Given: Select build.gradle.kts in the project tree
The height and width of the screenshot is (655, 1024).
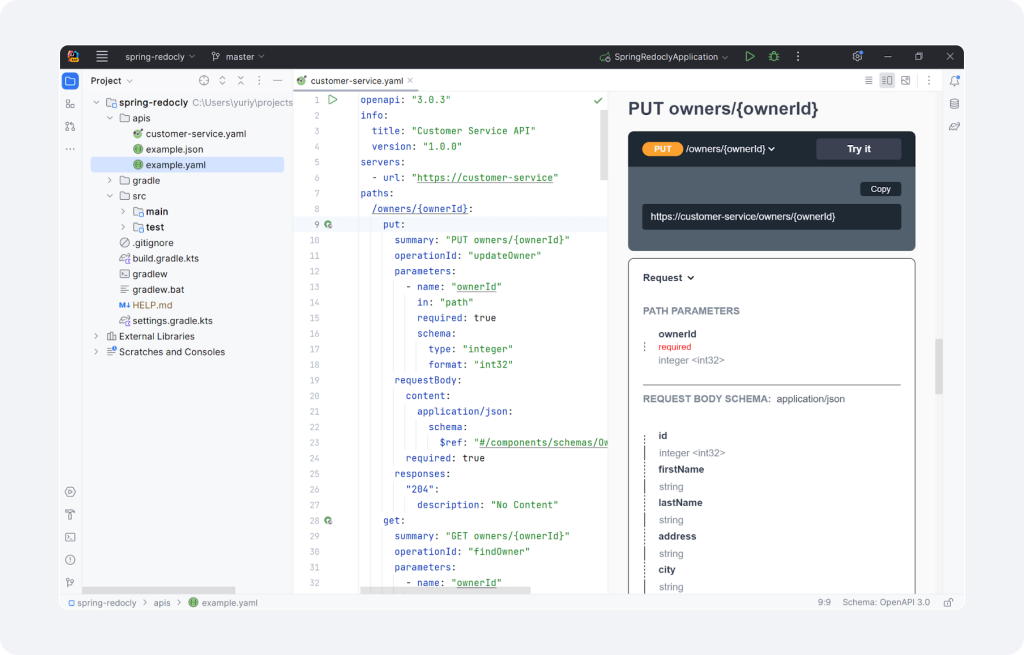Looking at the screenshot, I should click(x=165, y=259).
